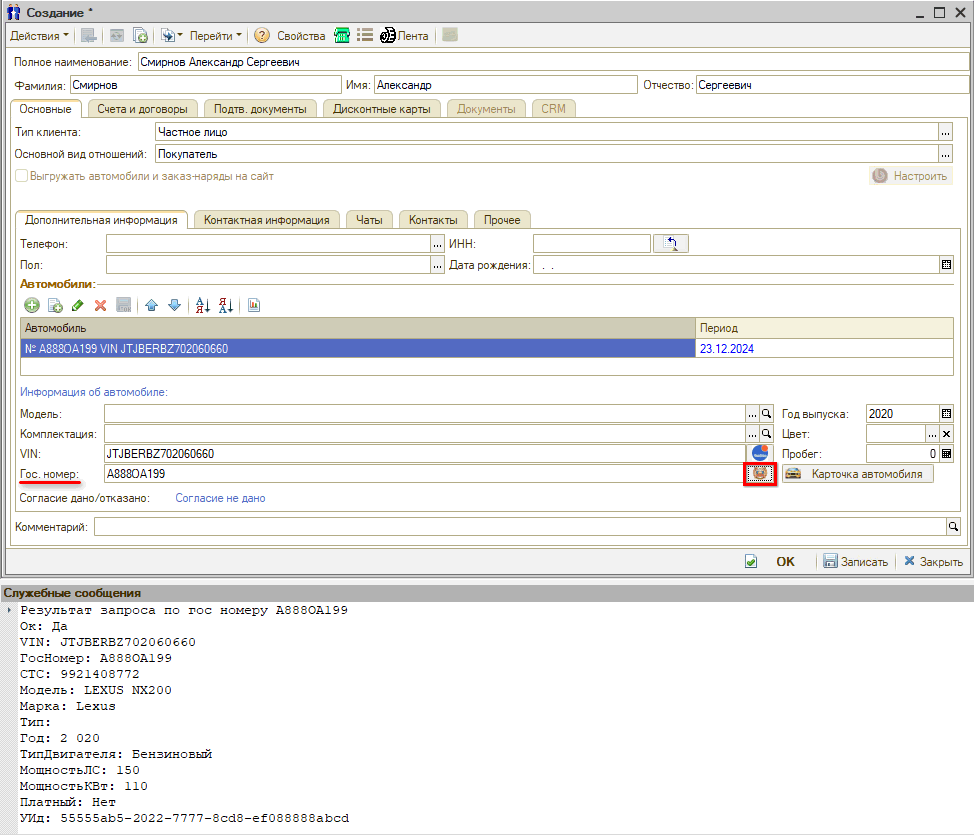The image size is (974, 835).
Task: Click the ИНН input field
Action: pyautogui.click(x=591, y=244)
